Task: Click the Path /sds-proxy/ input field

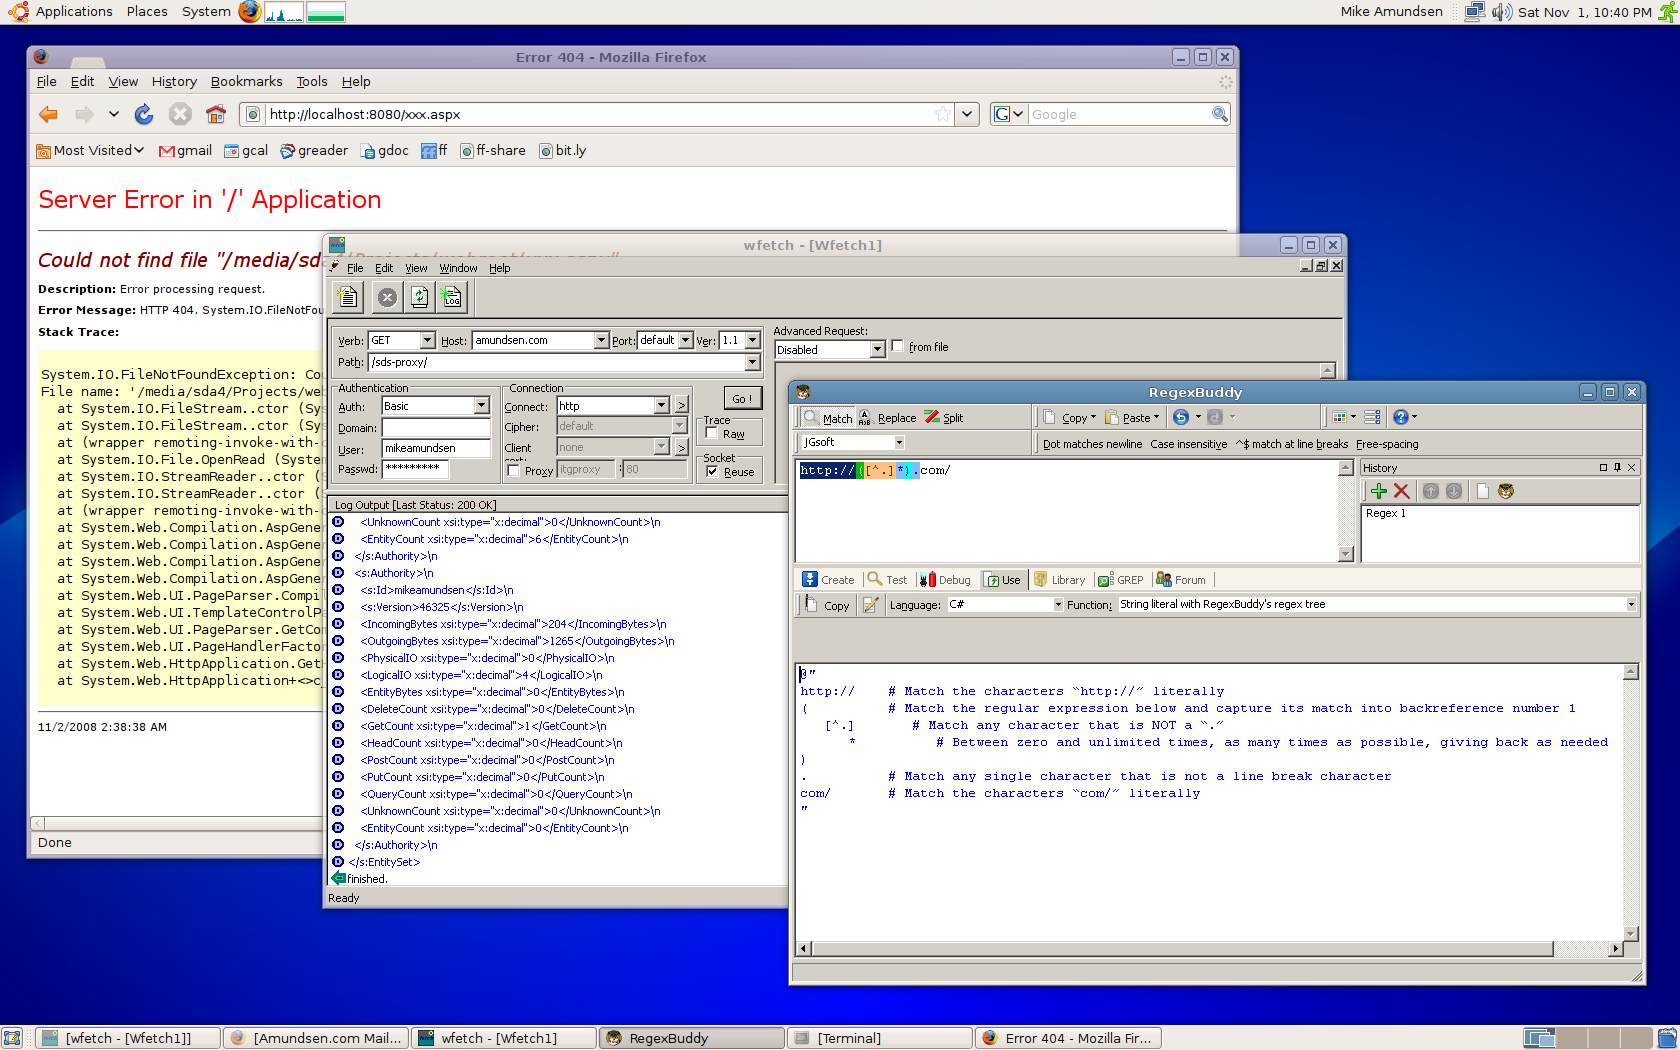Action: click(556, 362)
